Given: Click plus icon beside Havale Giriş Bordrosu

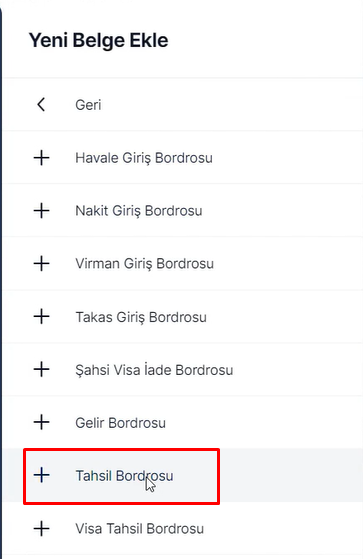Looking at the screenshot, I should point(41,158).
